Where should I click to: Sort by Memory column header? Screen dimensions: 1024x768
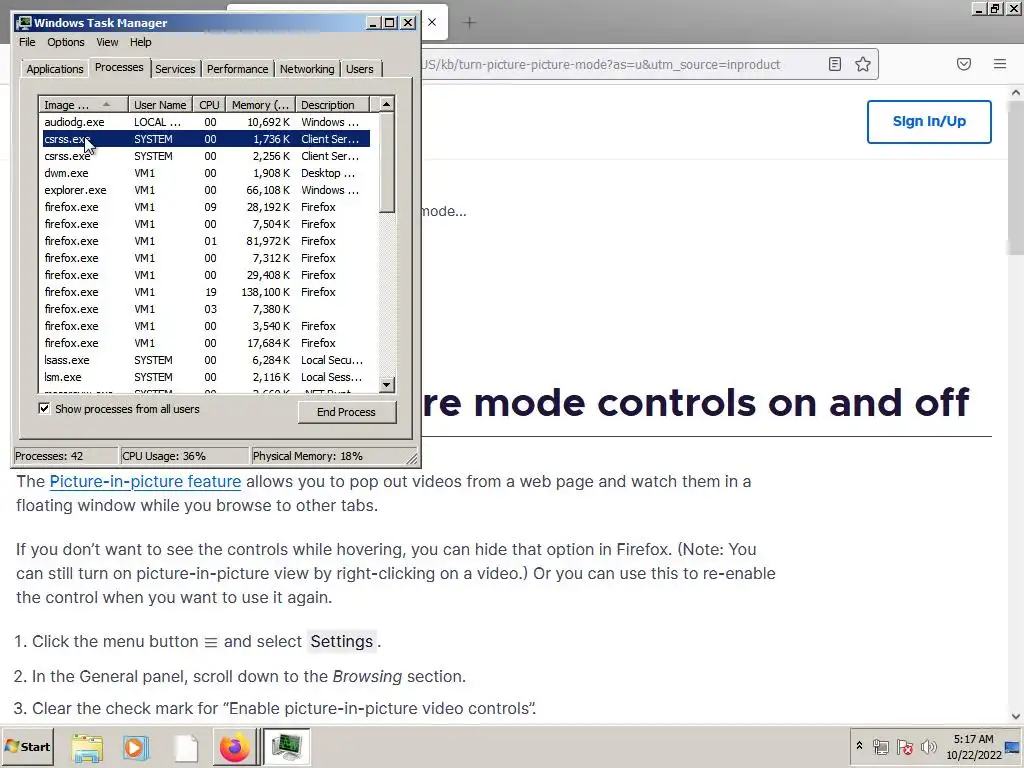point(260,104)
